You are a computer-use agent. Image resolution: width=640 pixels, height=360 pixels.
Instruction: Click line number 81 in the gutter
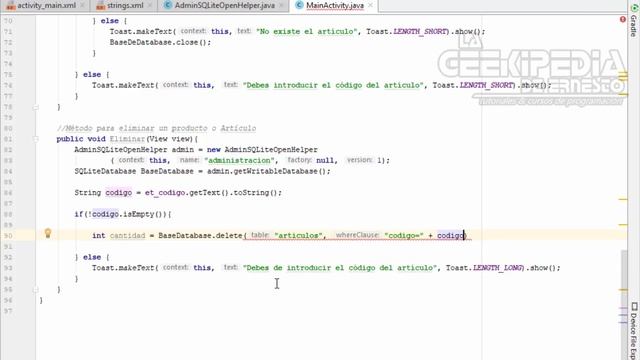coord(9,139)
